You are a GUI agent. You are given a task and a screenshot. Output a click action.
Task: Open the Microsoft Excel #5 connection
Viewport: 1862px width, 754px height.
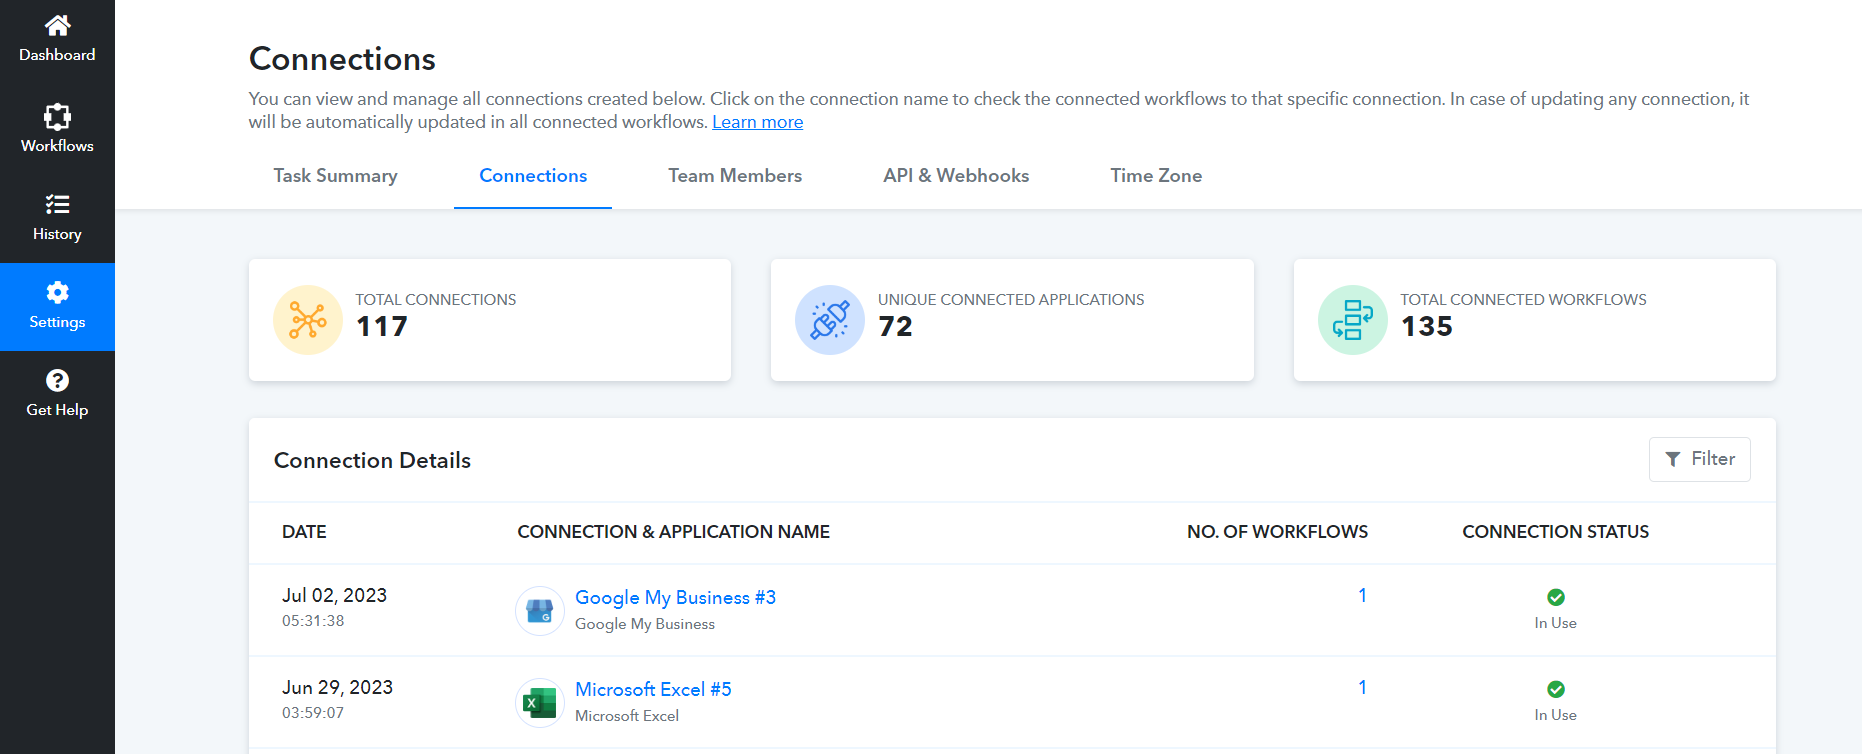click(653, 689)
